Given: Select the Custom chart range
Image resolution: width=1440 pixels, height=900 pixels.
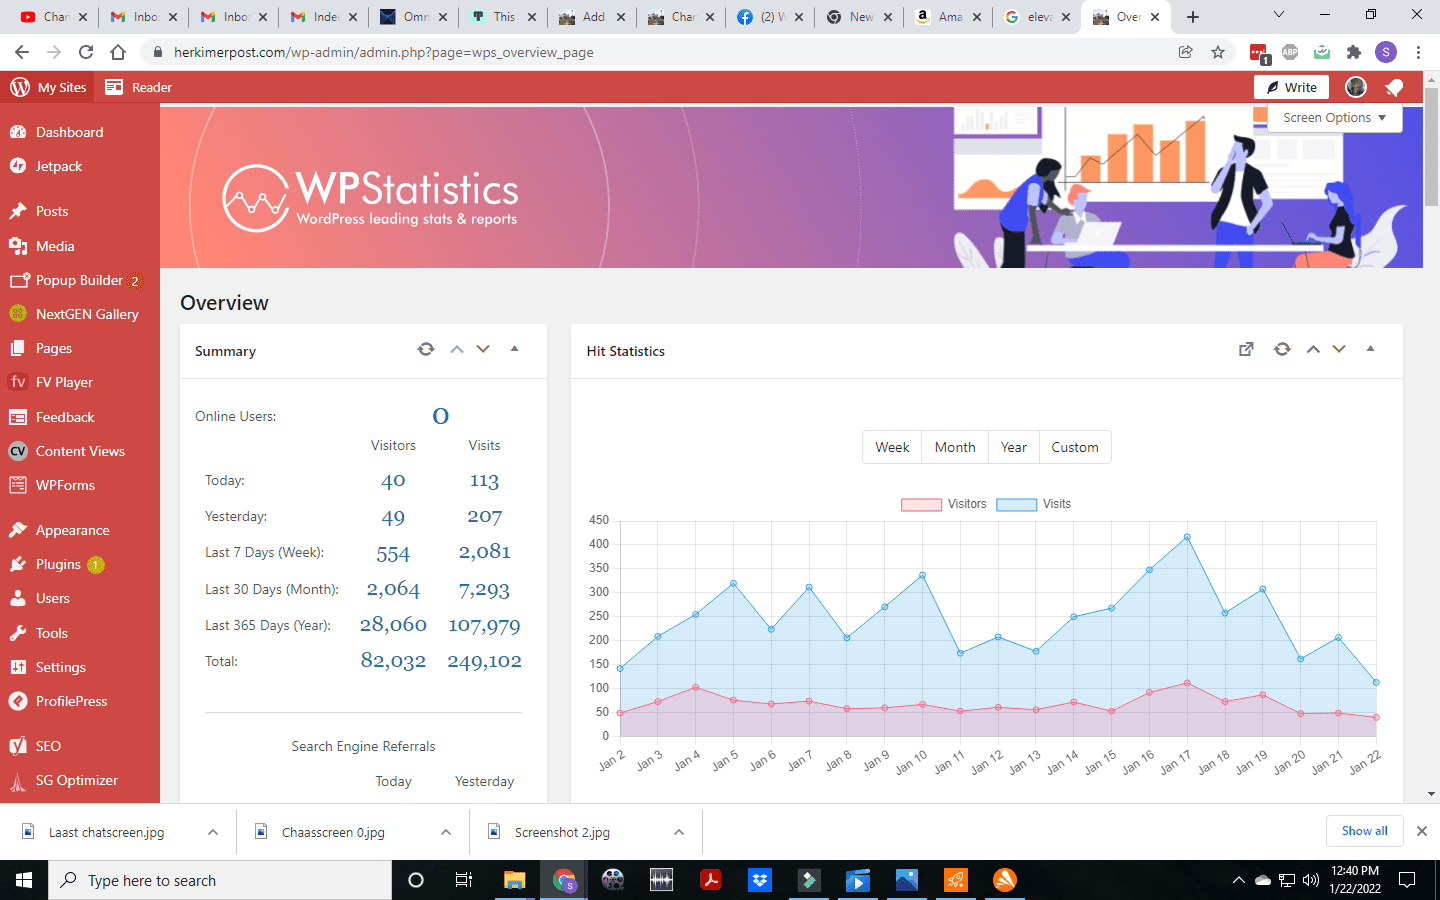Looking at the screenshot, I should (x=1075, y=447).
